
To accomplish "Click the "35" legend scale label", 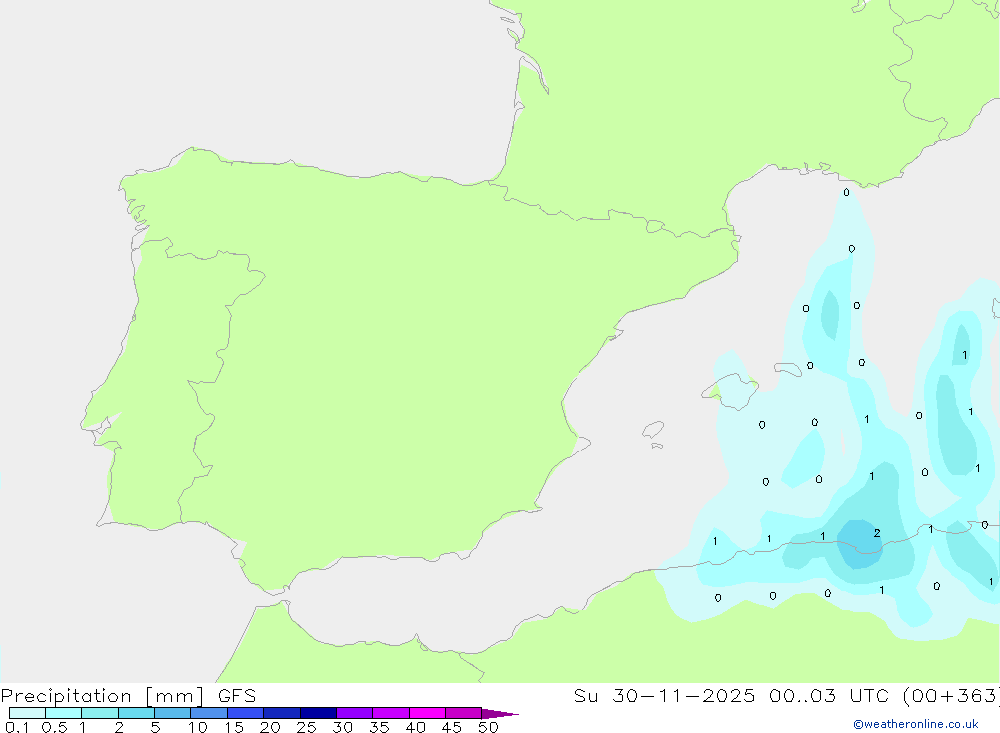I will click(x=379, y=727).
